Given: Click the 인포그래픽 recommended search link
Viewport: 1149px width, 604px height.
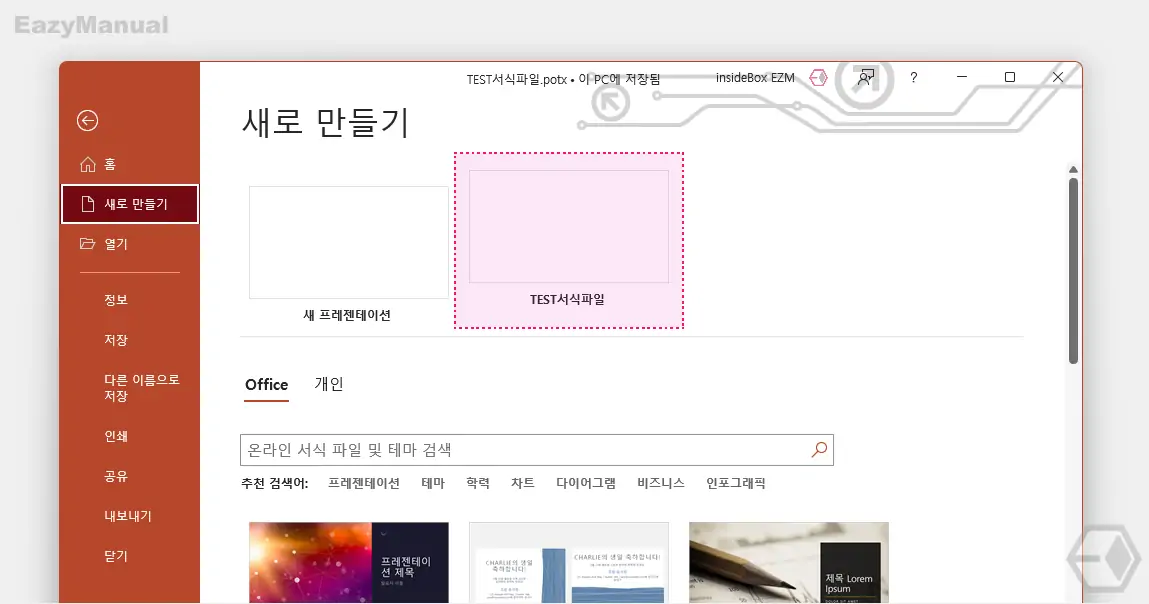Looking at the screenshot, I should pyautogui.click(x=734, y=483).
